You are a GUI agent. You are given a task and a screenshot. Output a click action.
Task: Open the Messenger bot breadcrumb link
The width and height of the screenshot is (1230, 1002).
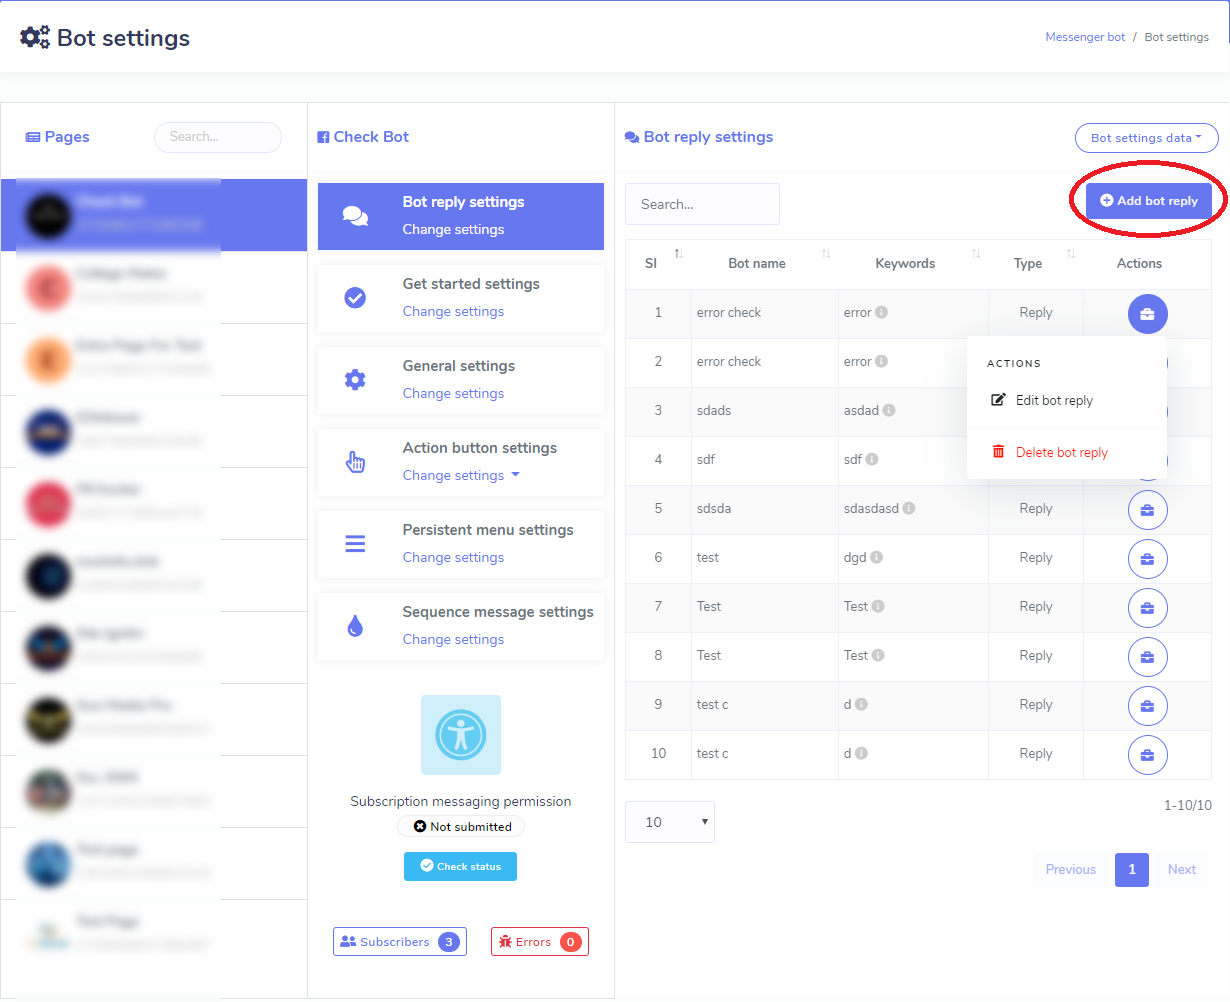1085,36
